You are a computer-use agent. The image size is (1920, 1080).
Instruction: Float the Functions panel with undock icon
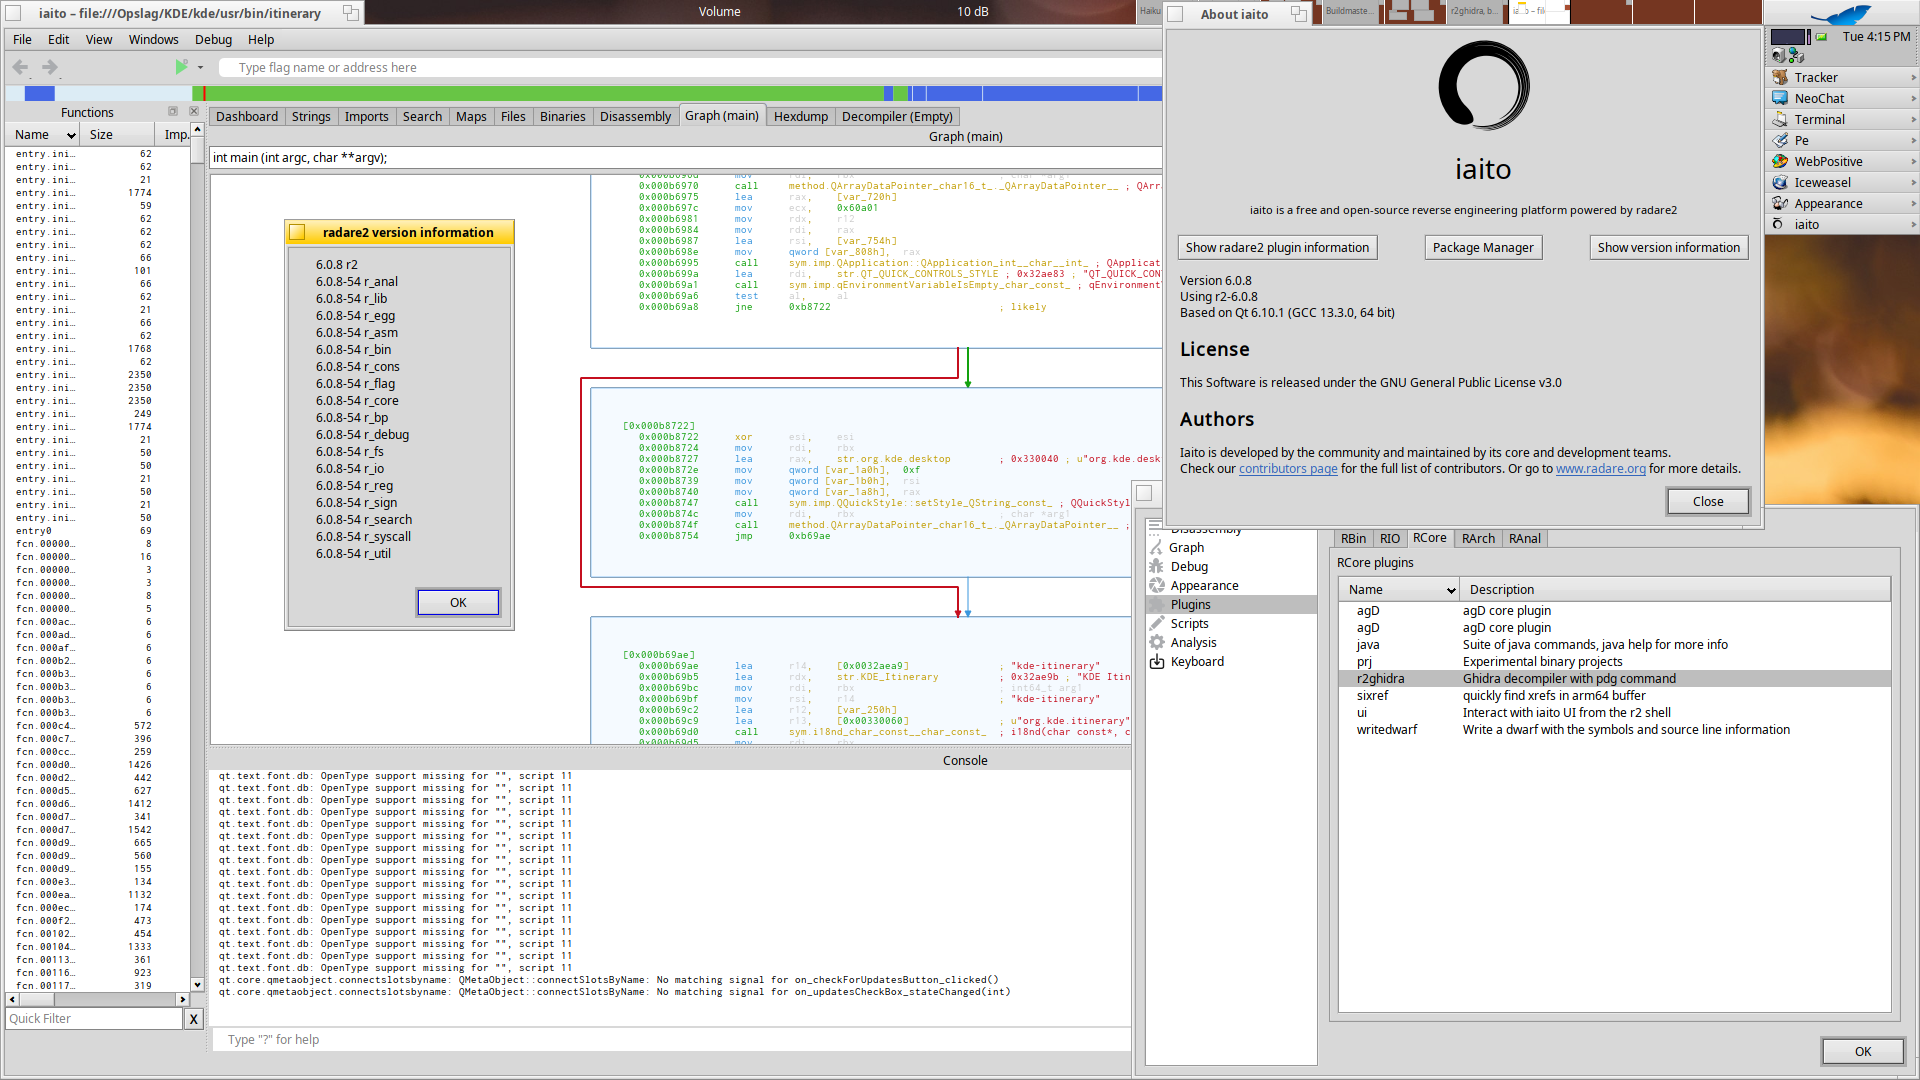[173, 112]
